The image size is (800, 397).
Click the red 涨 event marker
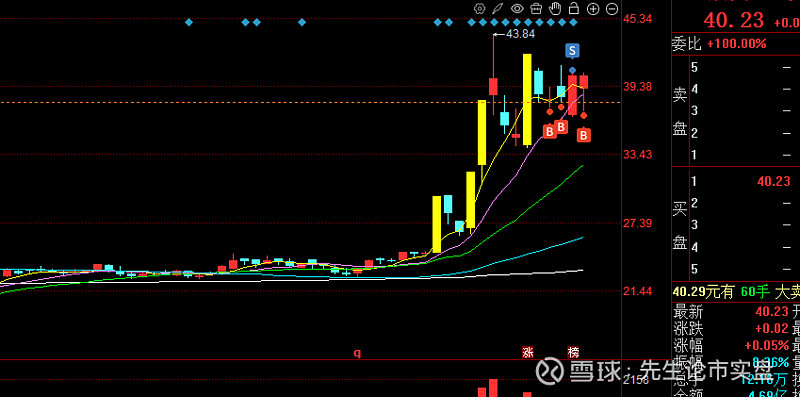[x=528, y=352]
